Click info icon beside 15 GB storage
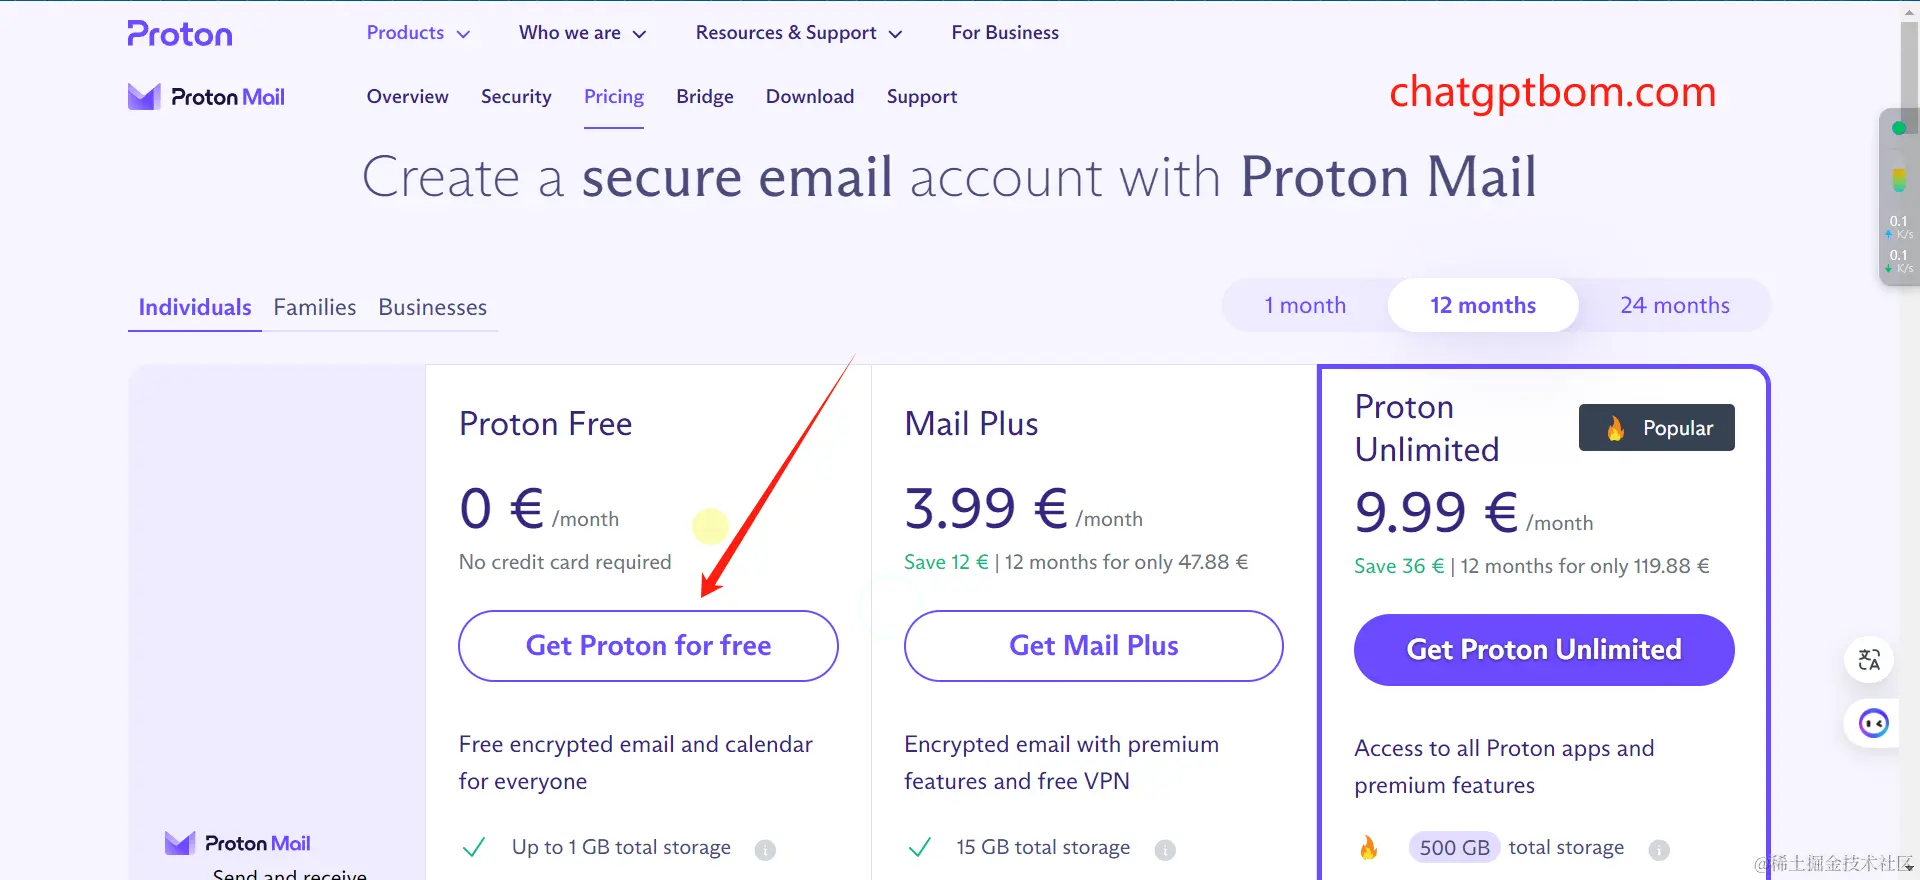The image size is (1920, 880). pyautogui.click(x=1165, y=850)
